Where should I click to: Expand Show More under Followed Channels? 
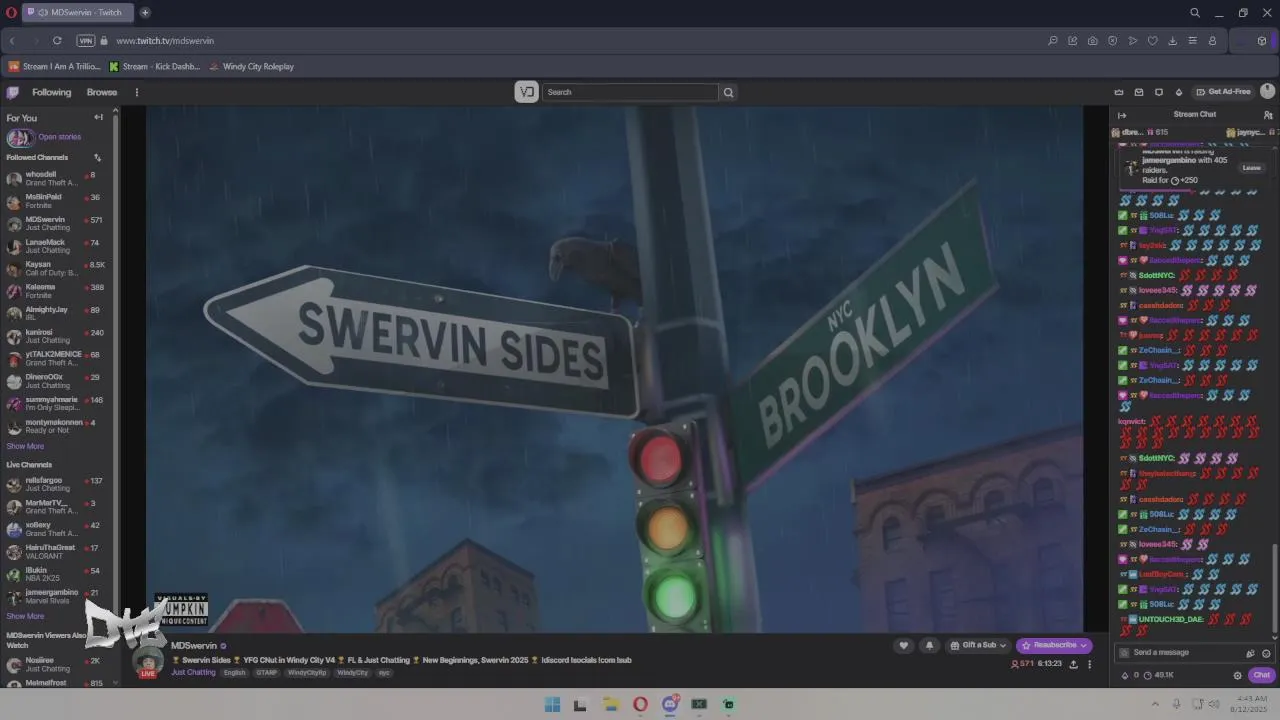coord(25,446)
